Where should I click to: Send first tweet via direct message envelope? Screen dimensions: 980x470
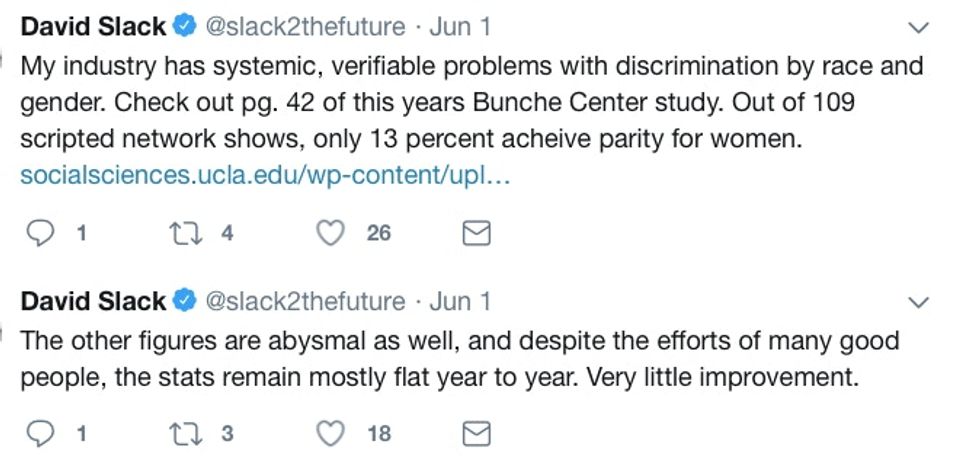tap(477, 233)
